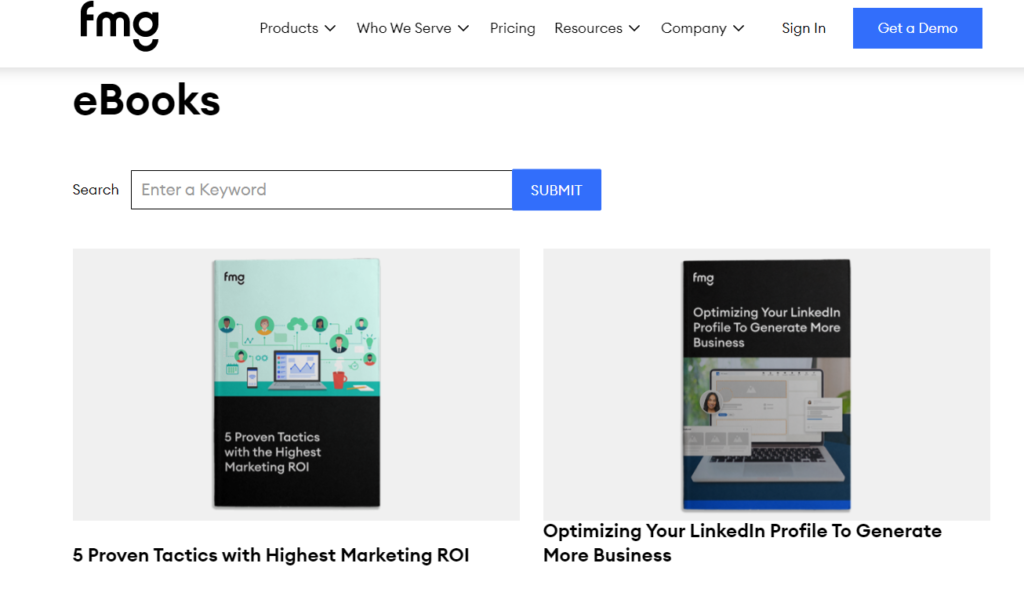
Task: Click the Resources chevron icon
Action: (633, 28)
